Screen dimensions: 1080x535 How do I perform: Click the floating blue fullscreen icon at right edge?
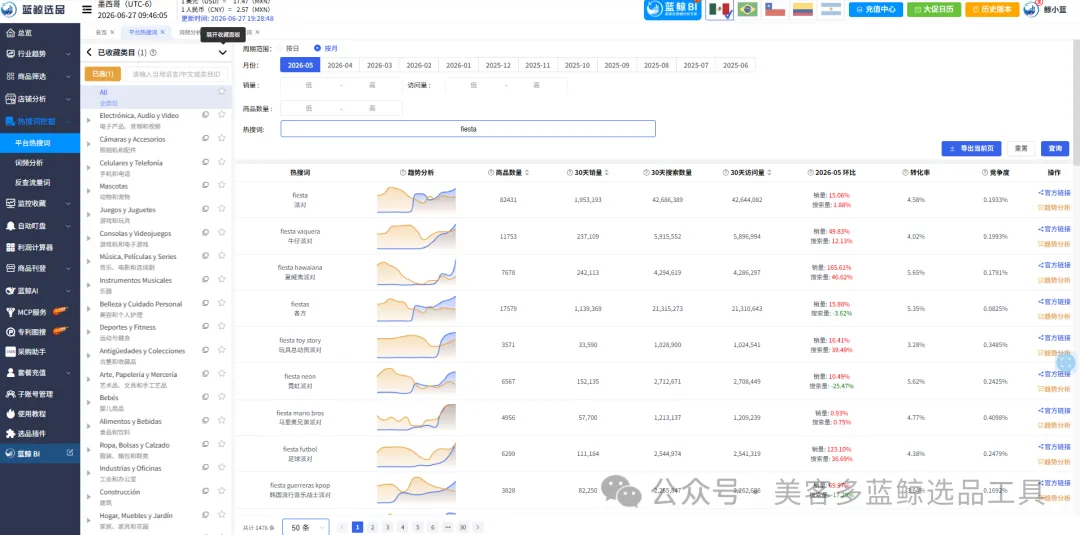tap(1065, 362)
